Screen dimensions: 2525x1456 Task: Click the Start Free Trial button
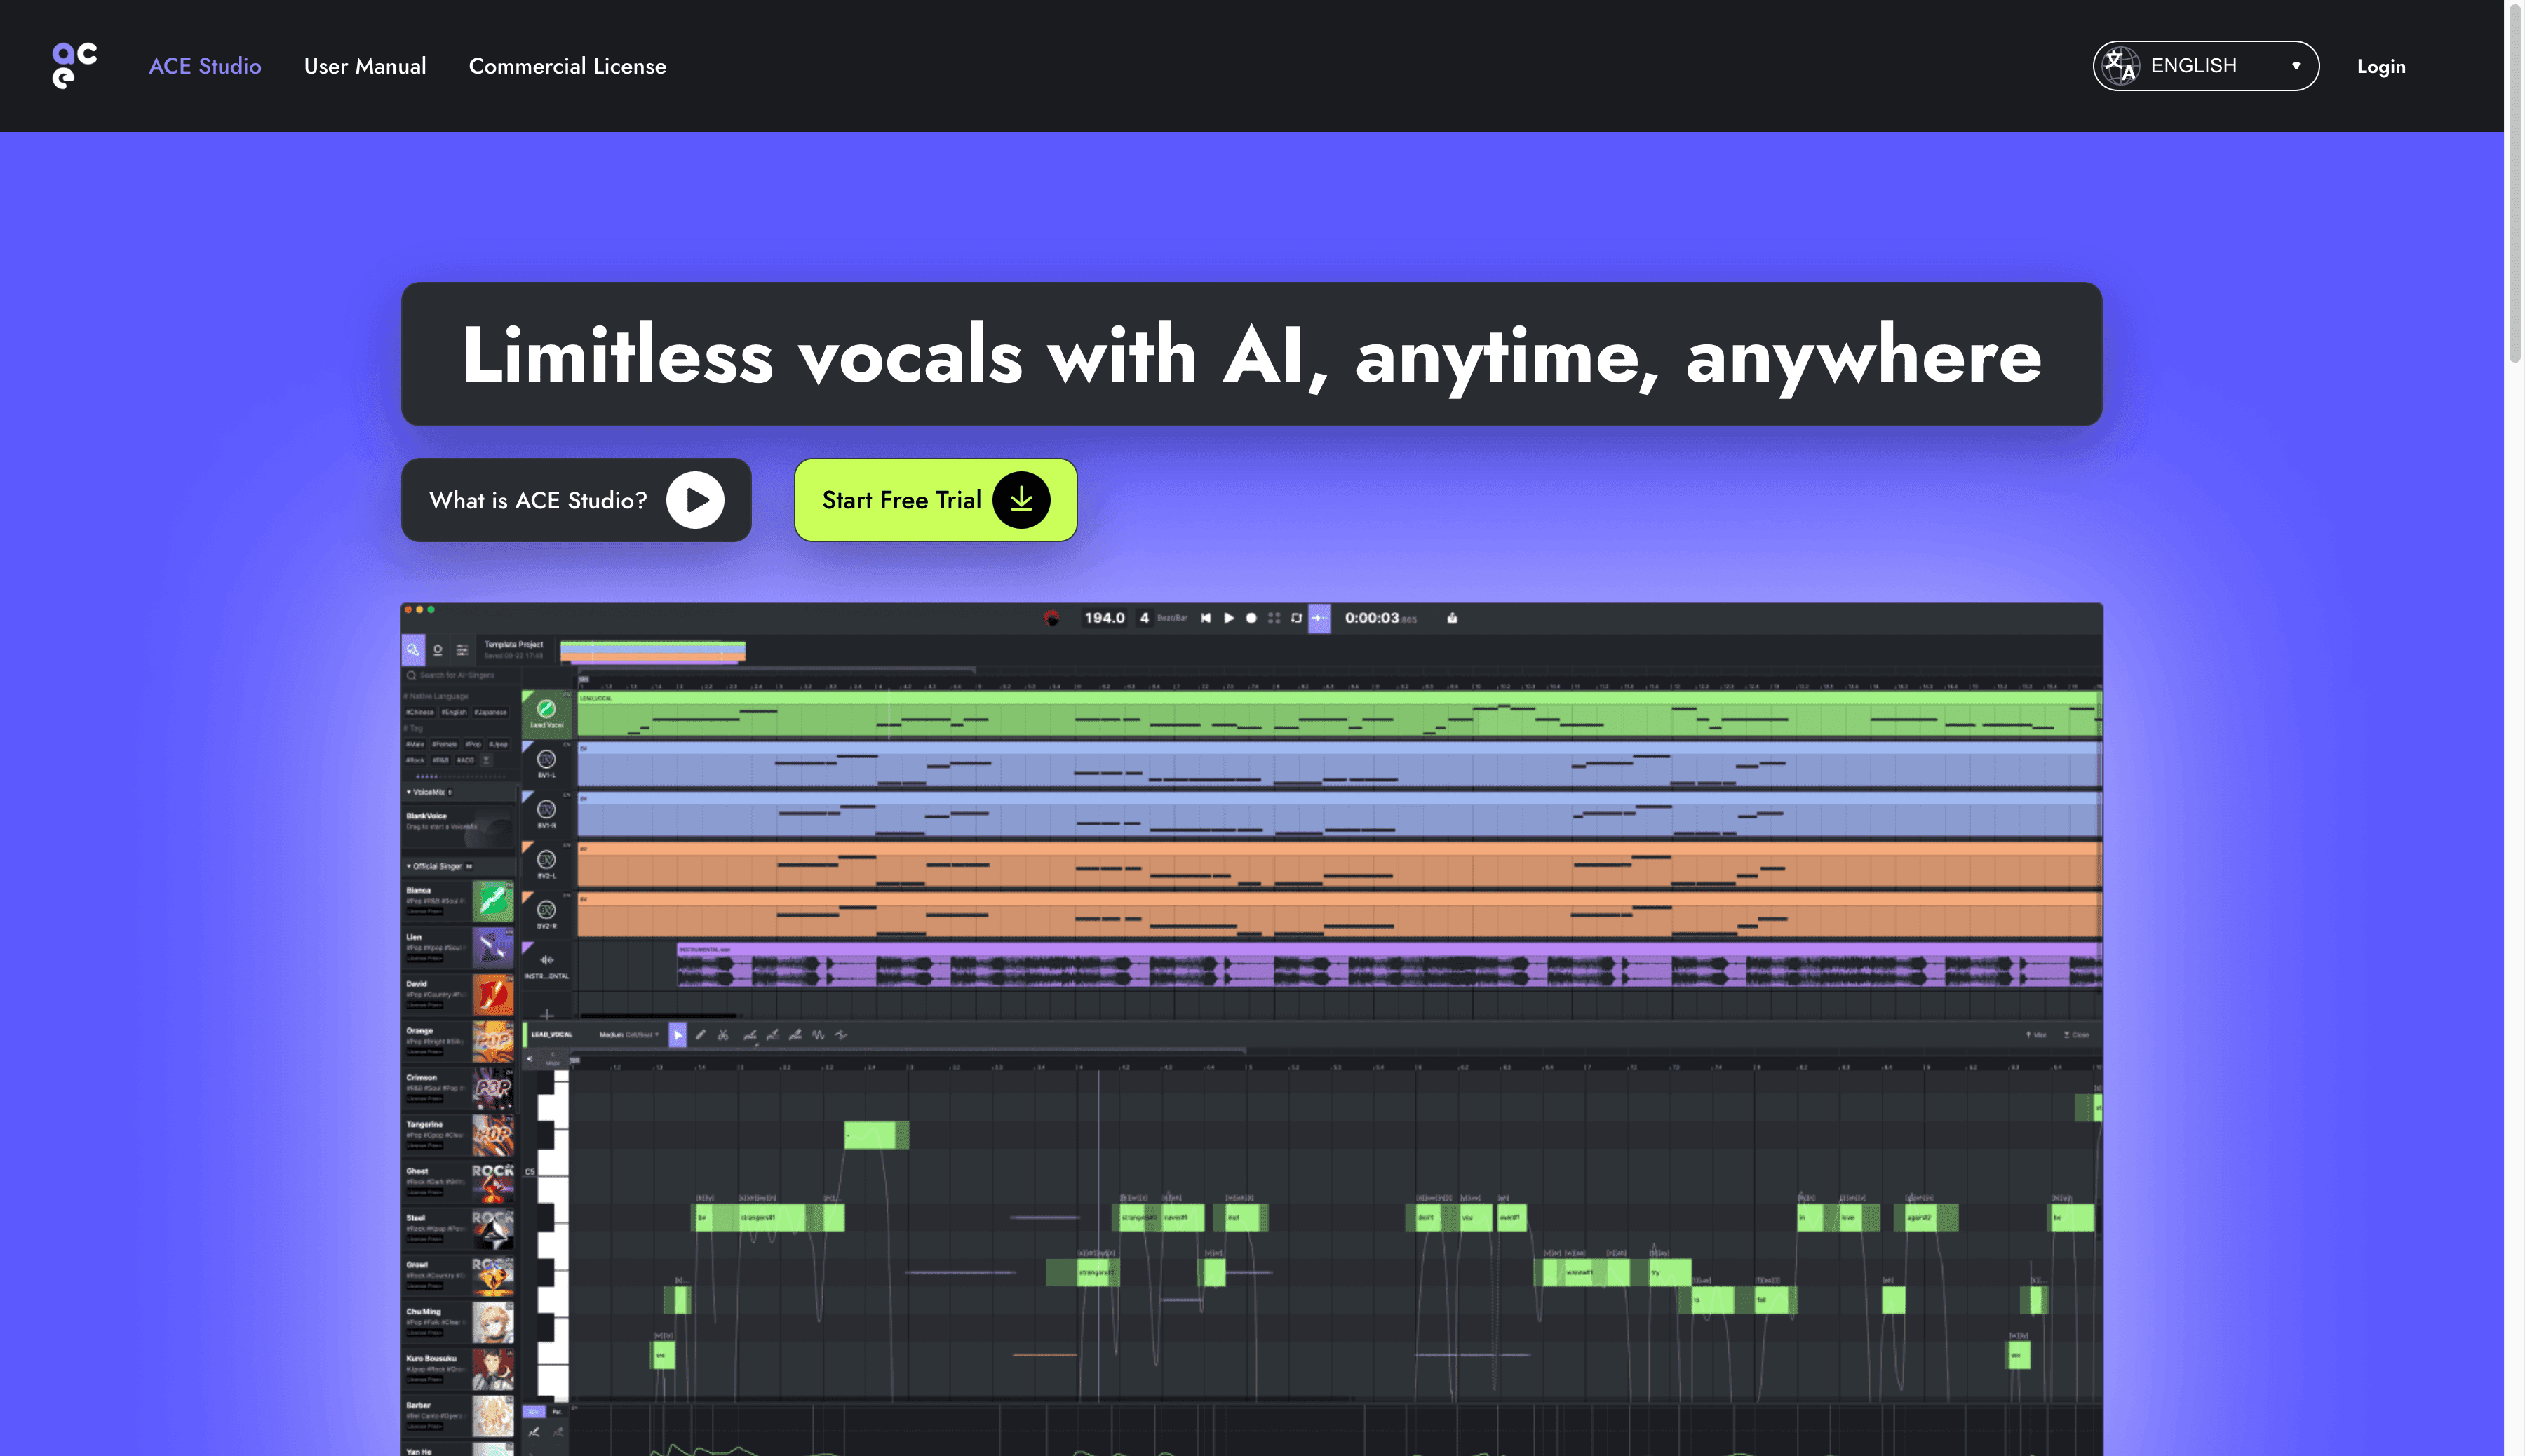click(x=935, y=500)
